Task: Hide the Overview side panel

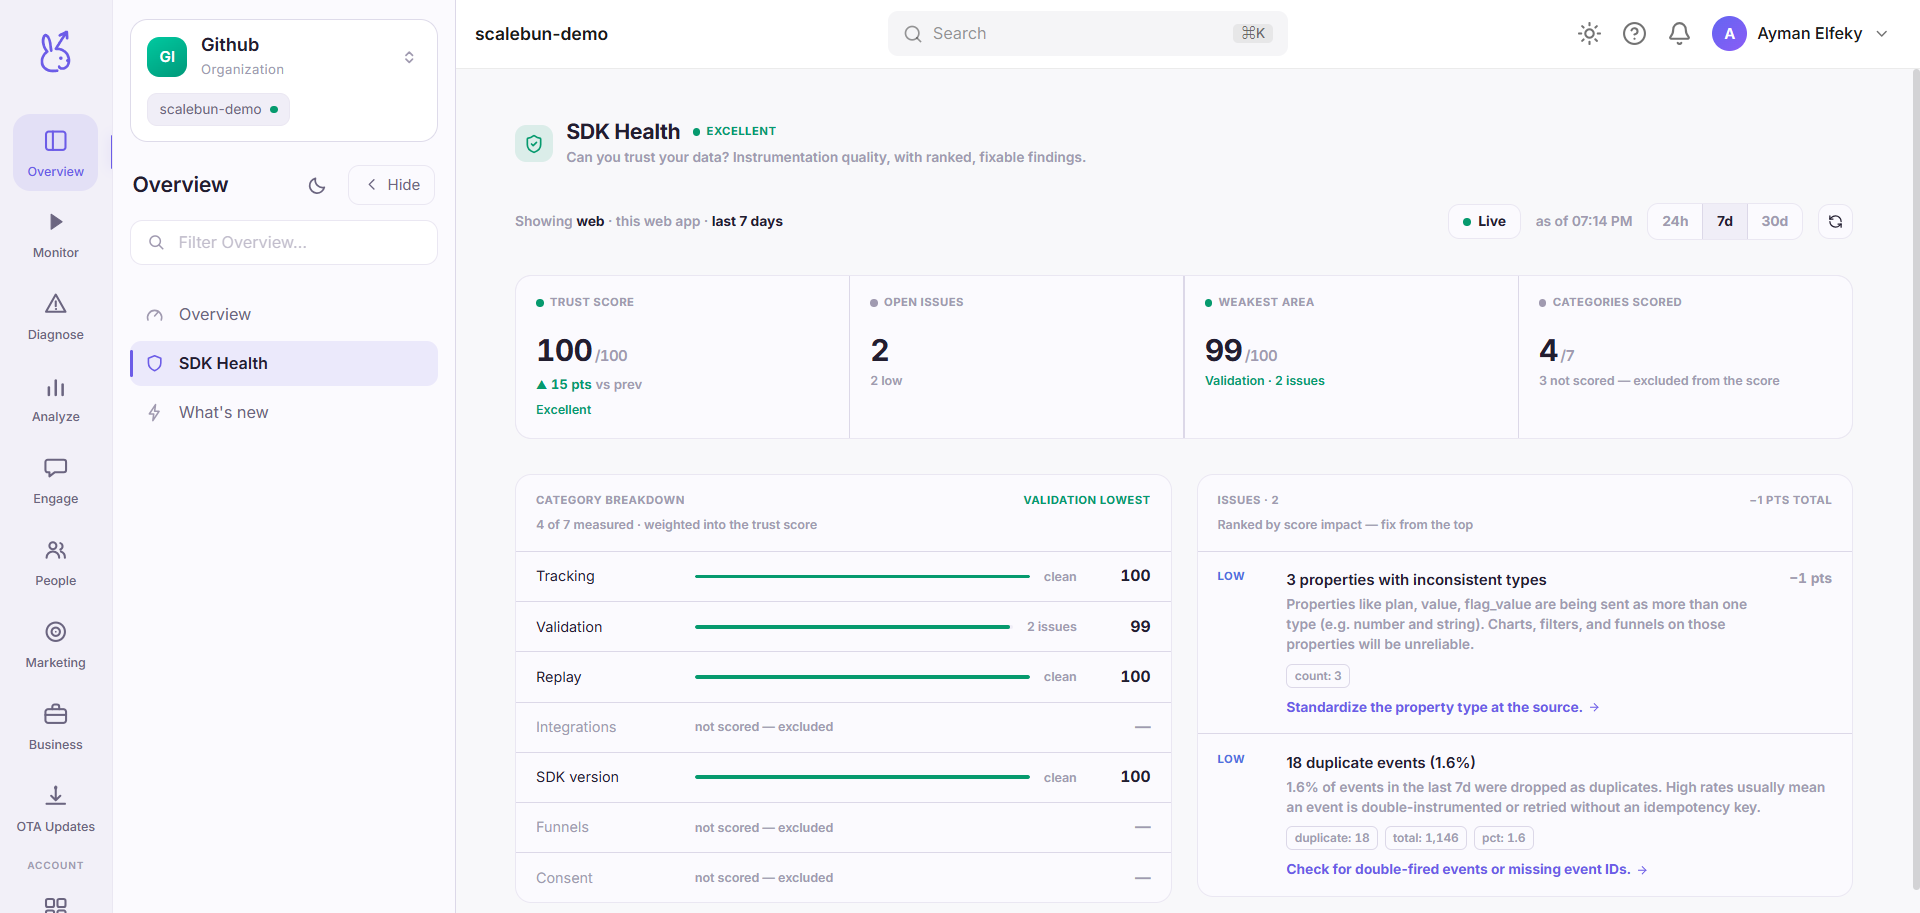Action: [392, 185]
